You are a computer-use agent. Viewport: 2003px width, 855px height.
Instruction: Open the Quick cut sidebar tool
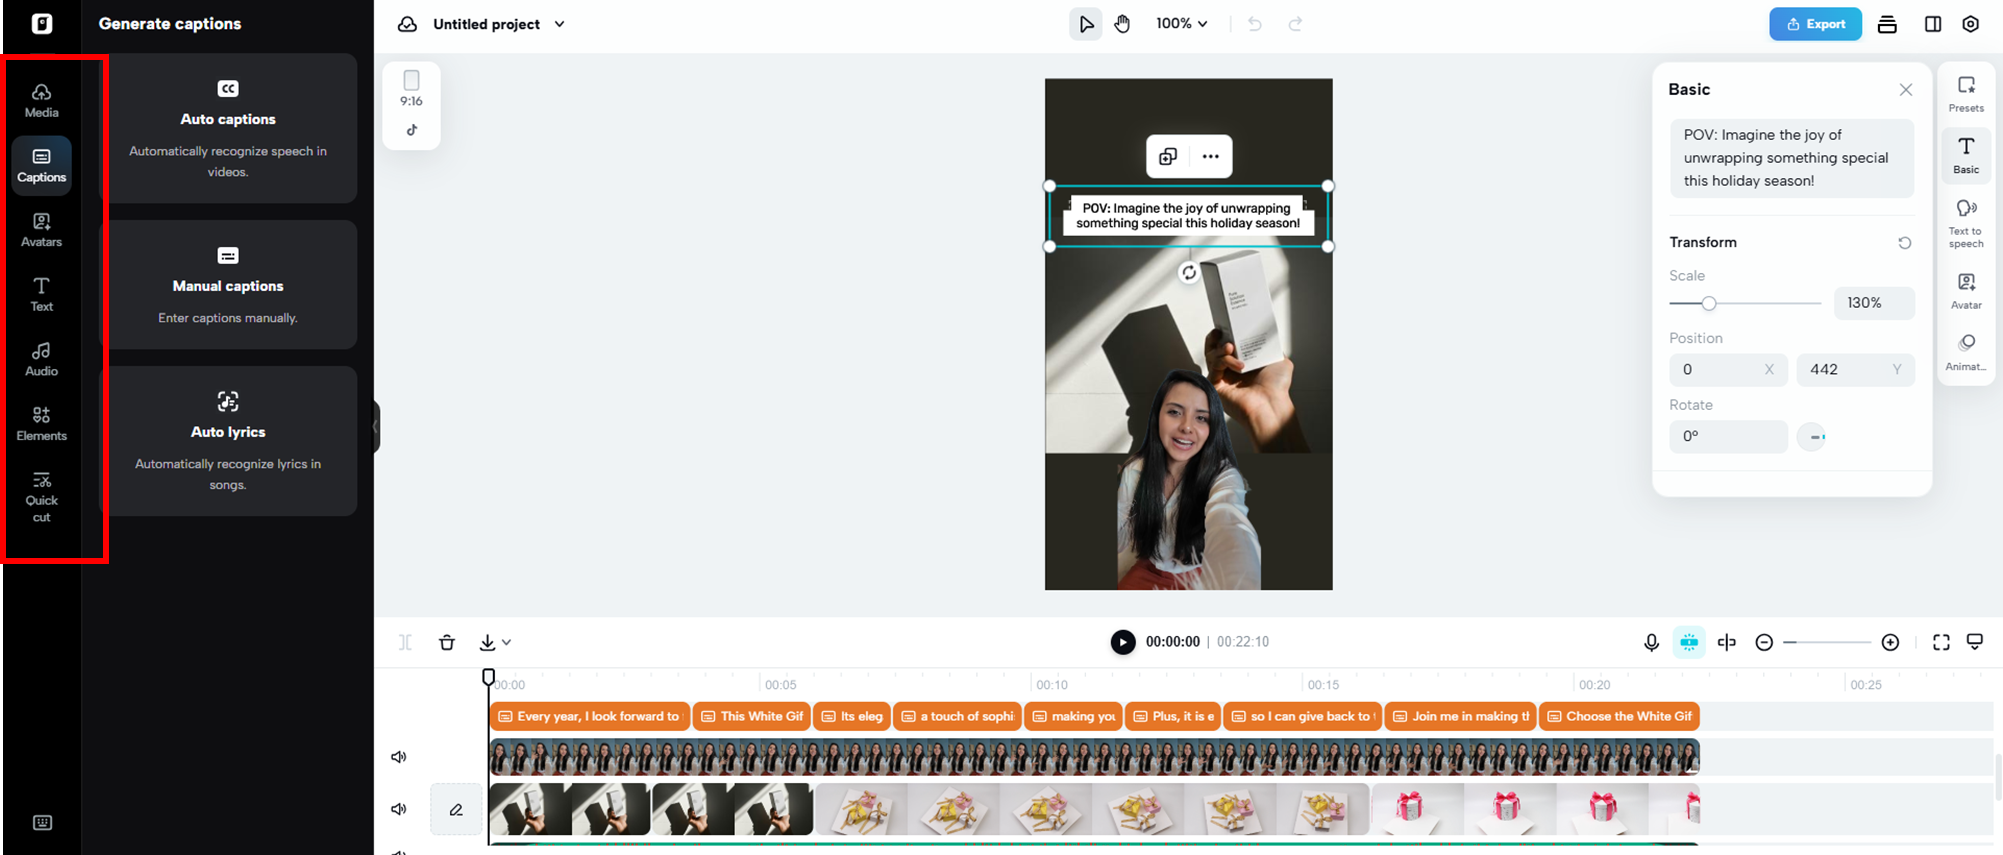41,496
